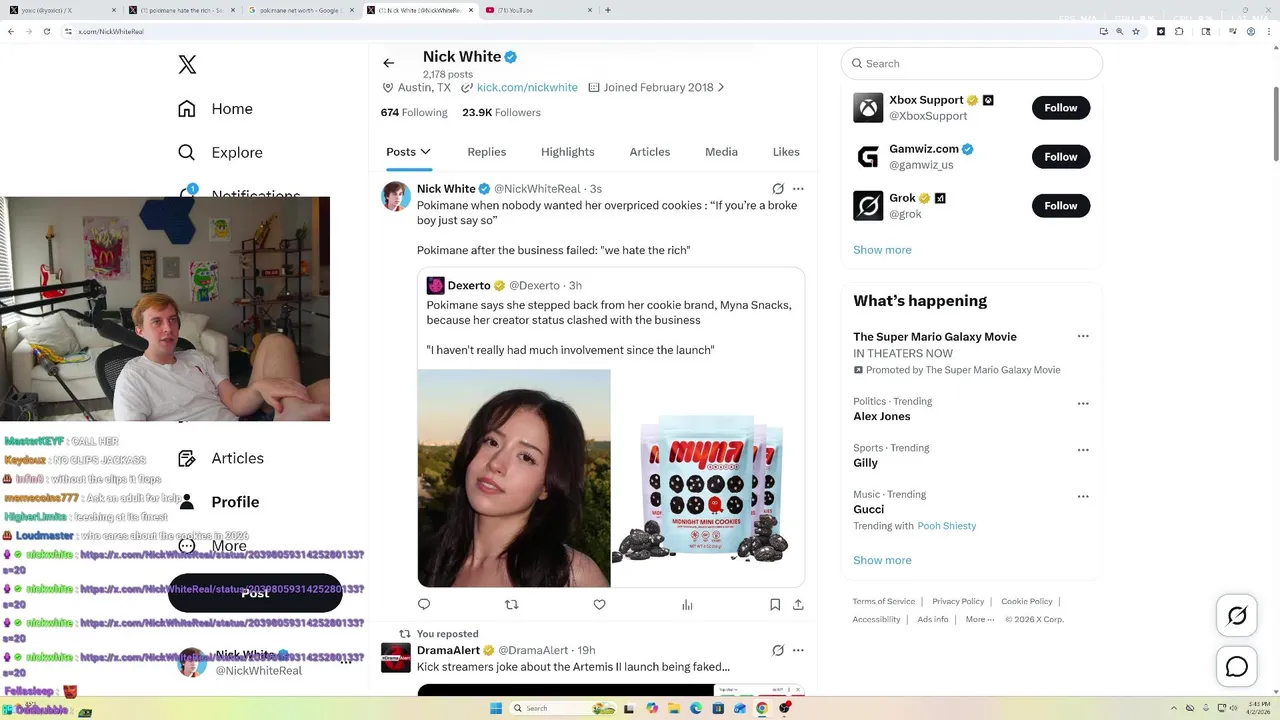Switch to the Likes tab
1280x720 pixels.
pos(786,152)
